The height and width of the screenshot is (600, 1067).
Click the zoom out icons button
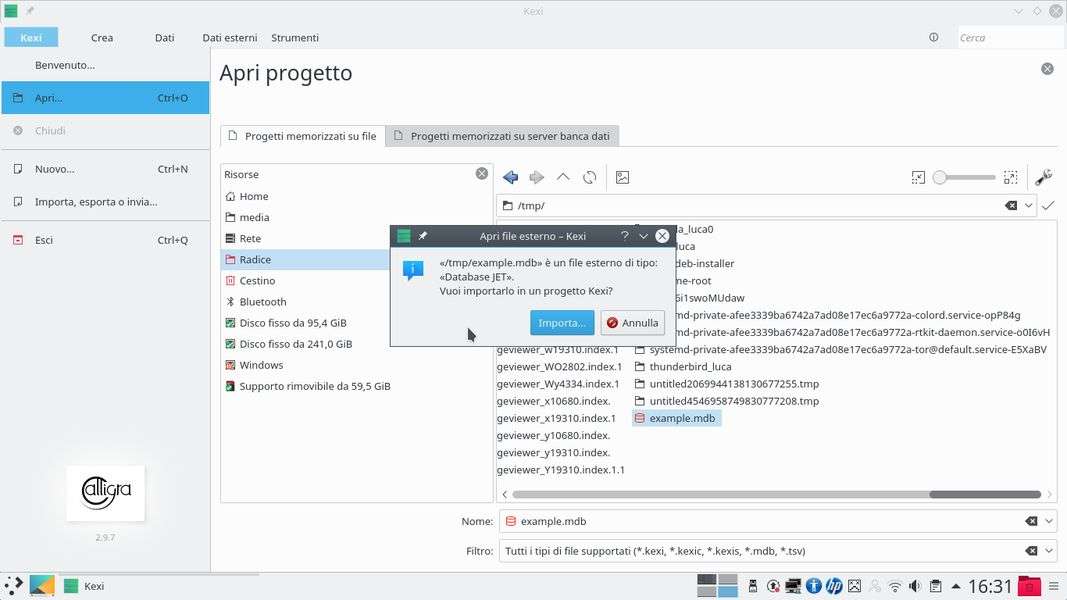click(x=918, y=178)
